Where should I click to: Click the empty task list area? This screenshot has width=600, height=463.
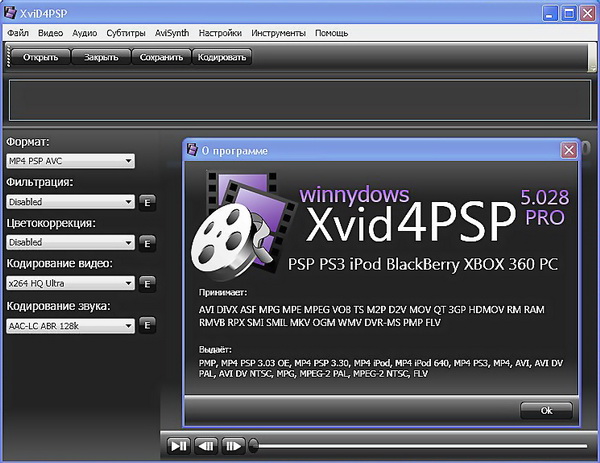coord(300,100)
